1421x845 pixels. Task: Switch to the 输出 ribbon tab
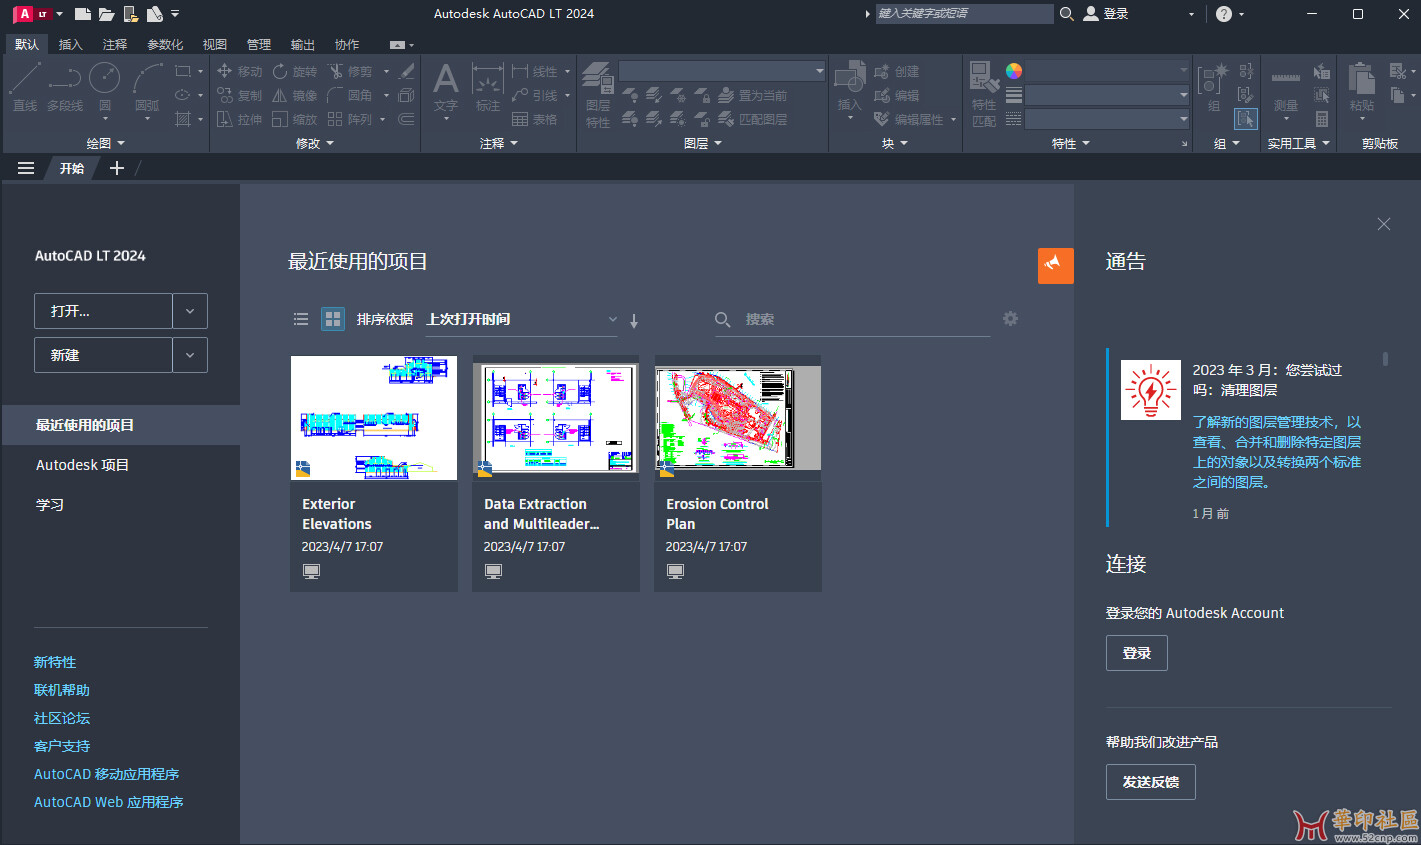(302, 44)
